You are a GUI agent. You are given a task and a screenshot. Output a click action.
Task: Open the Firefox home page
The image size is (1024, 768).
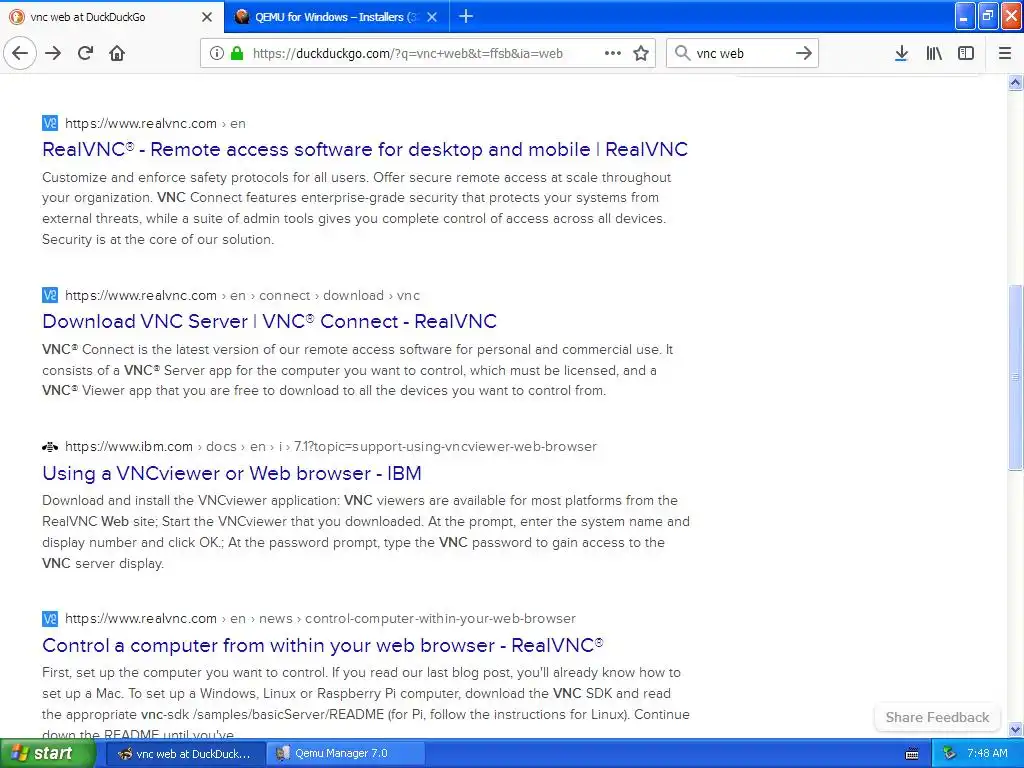click(x=117, y=54)
